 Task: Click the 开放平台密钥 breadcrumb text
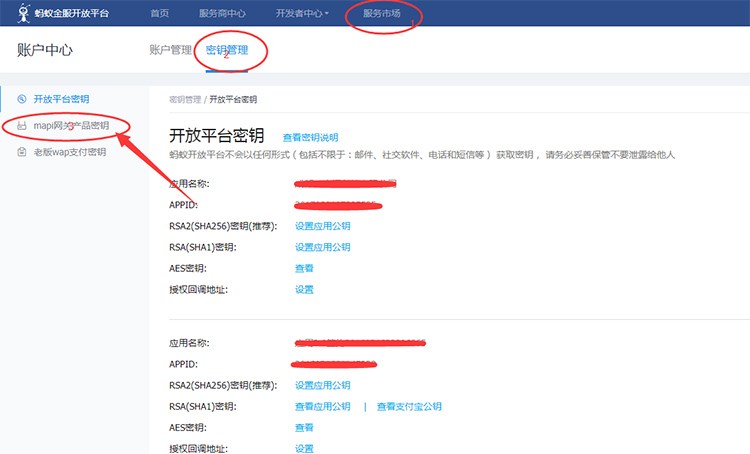point(233,100)
